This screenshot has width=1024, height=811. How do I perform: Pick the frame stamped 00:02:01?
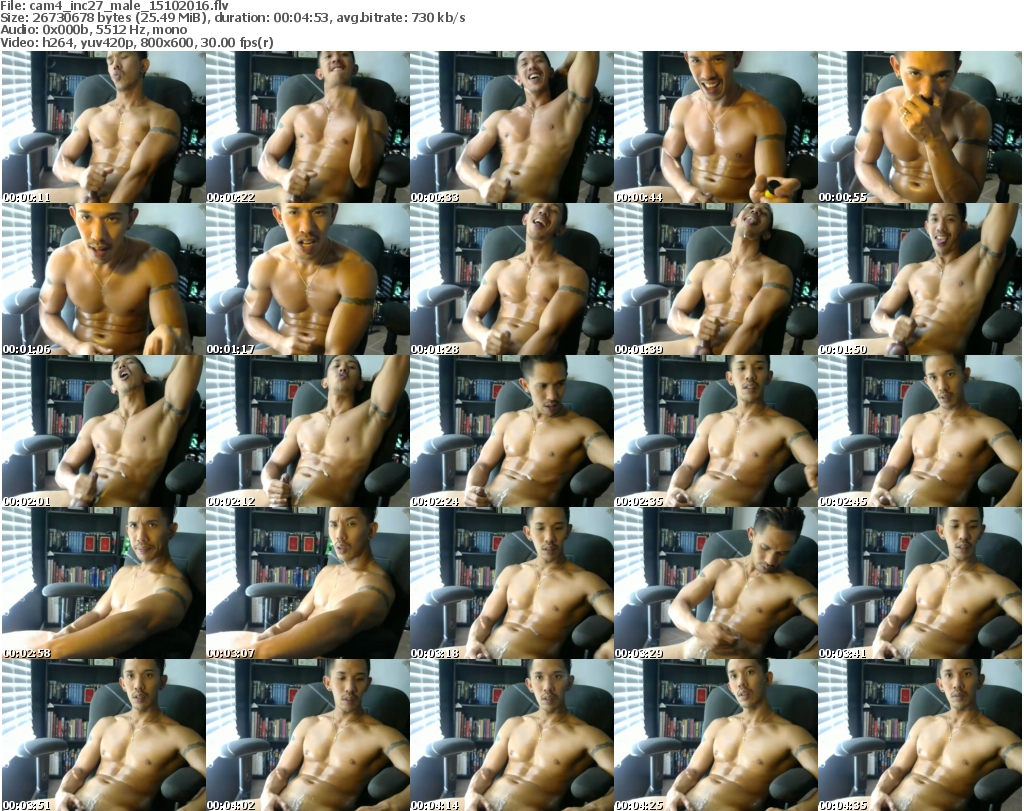(103, 432)
